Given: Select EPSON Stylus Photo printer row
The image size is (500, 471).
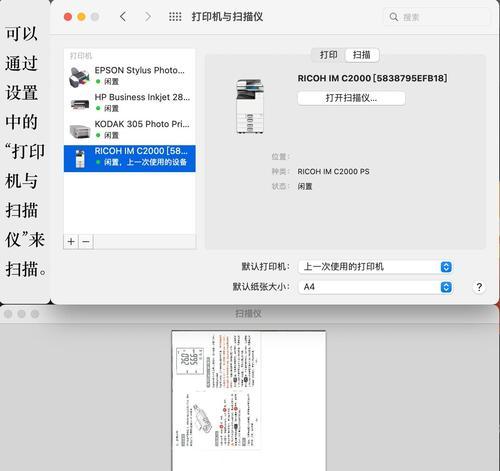Looking at the screenshot, I should [130, 76].
